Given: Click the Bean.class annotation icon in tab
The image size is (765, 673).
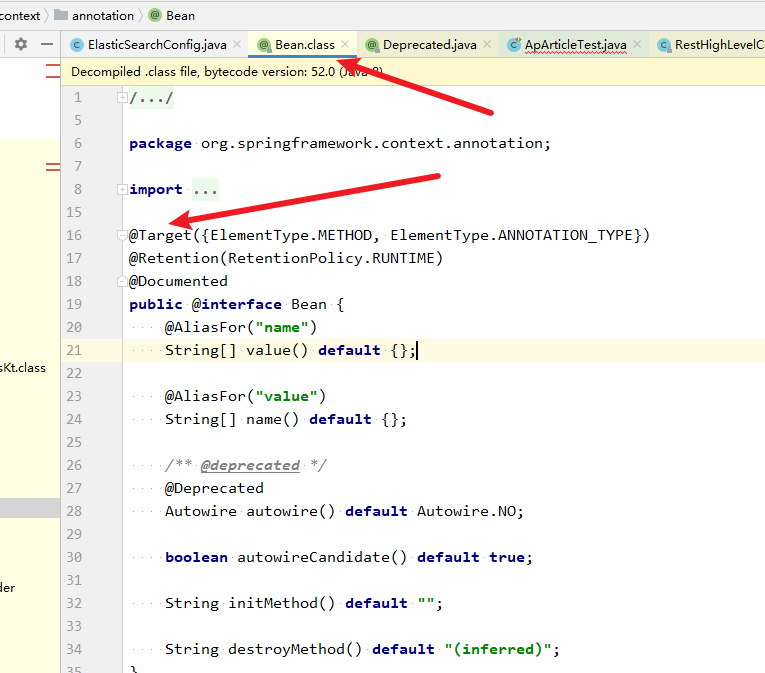Looking at the screenshot, I should [x=264, y=45].
